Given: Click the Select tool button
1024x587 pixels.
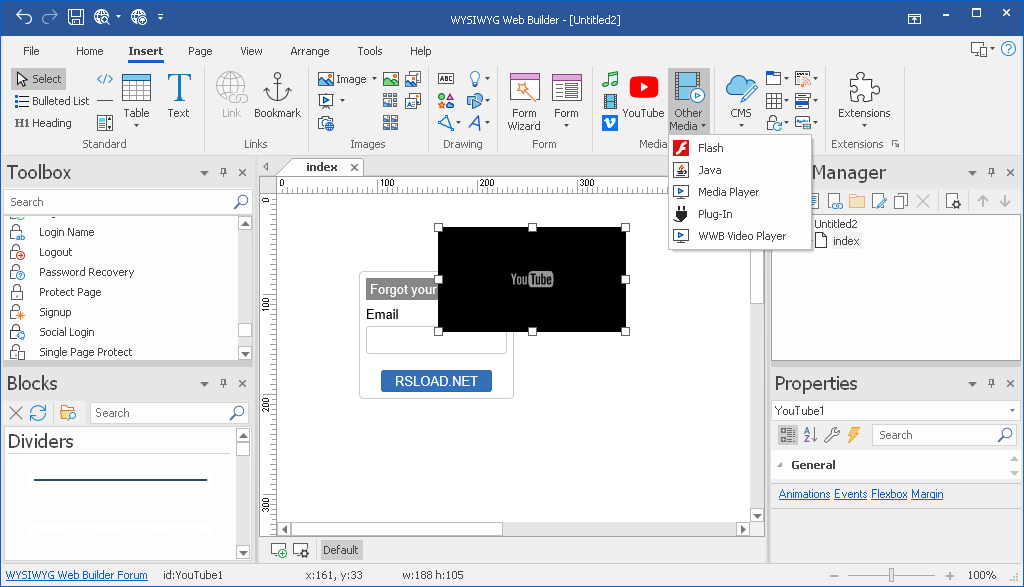Looking at the screenshot, I should [39, 79].
